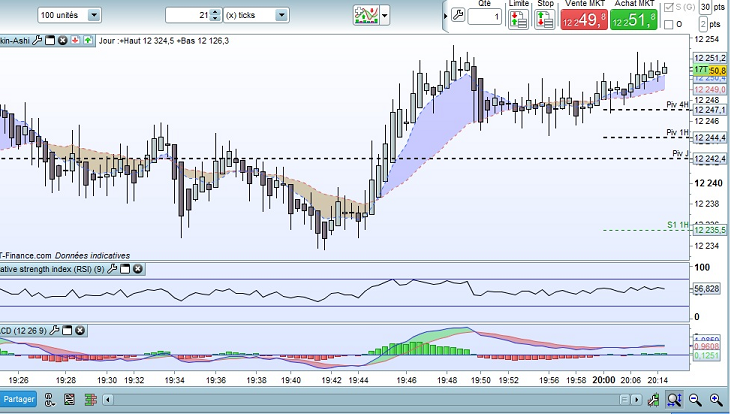The height and width of the screenshot is (414, 731).
Task: Place a Limite order via its icon
Action: [x=518, y=19]
